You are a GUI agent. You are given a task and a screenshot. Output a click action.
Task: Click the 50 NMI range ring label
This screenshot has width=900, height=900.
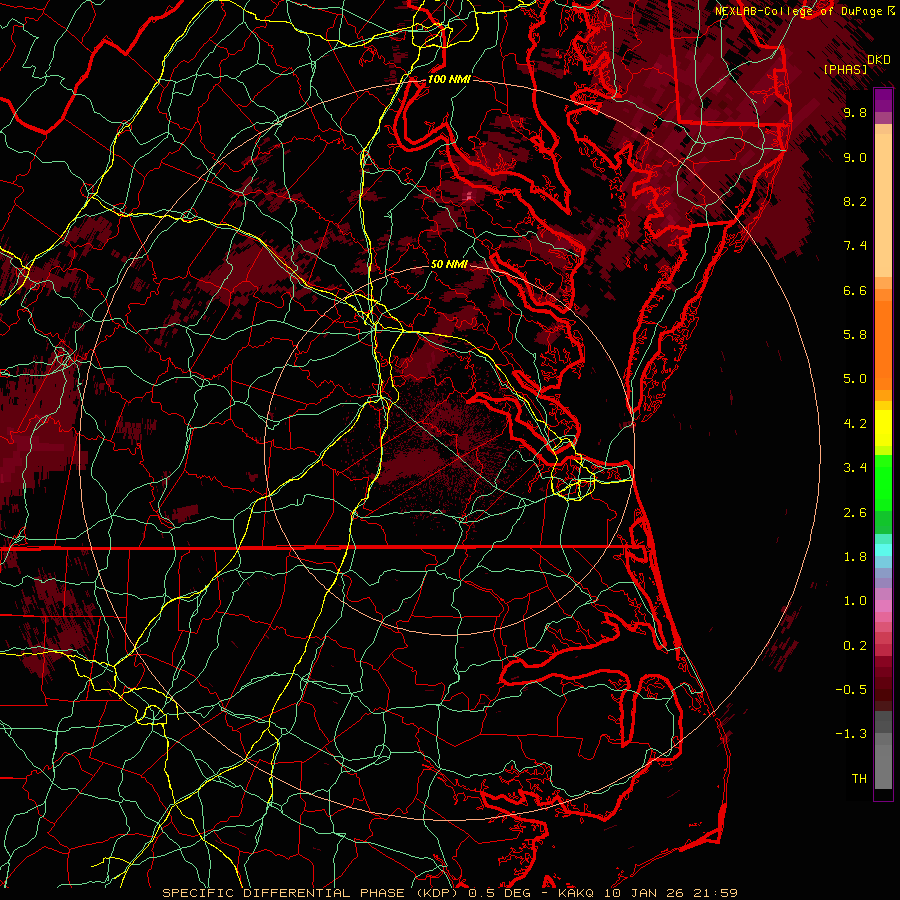tap(449, 264)
